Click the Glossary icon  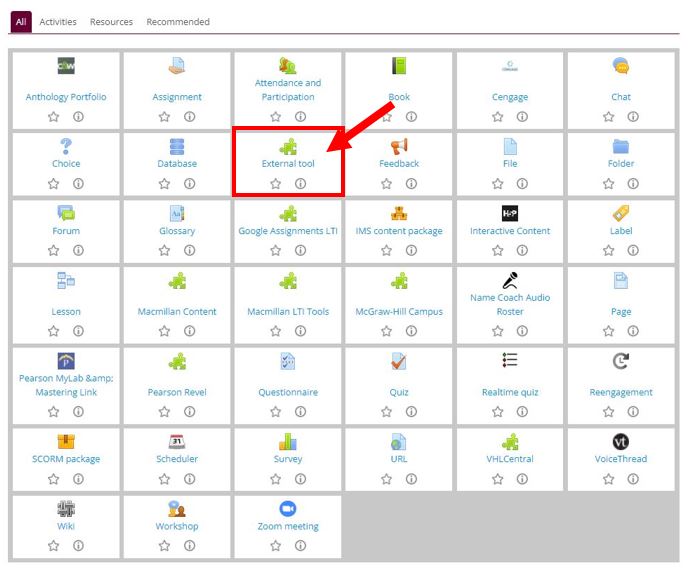point(177,214)
